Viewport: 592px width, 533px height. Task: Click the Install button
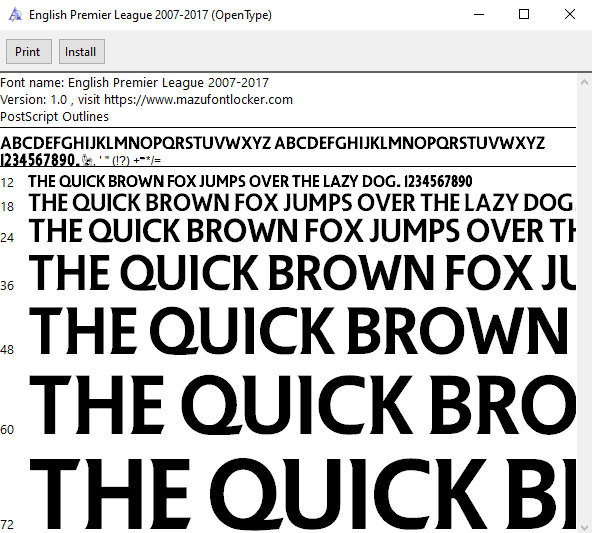(x=82, y=51)
